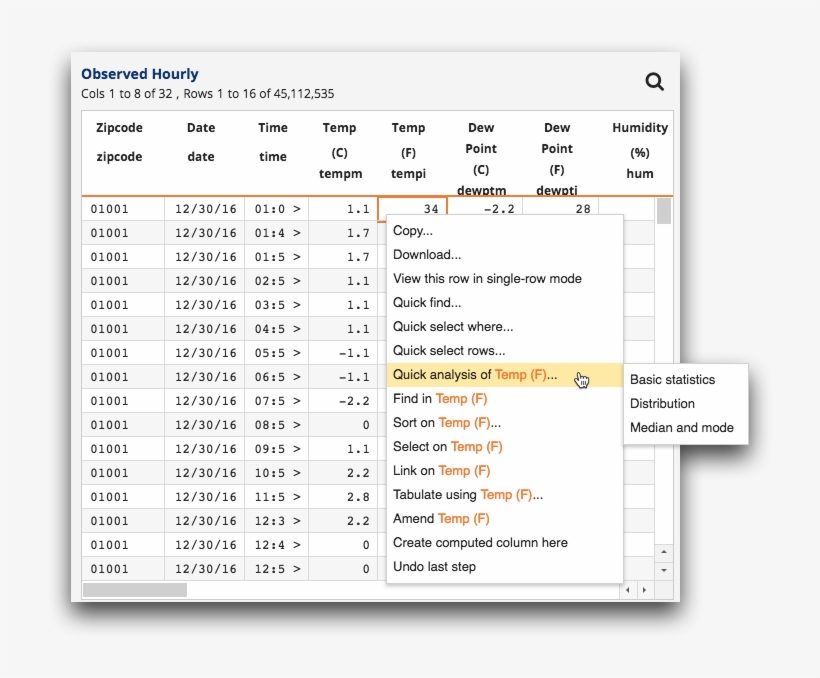Viewport: 820px width, 678px height.
Task: Expand time cell arrow in 02:5 row
Action: (x=297, y=281)
